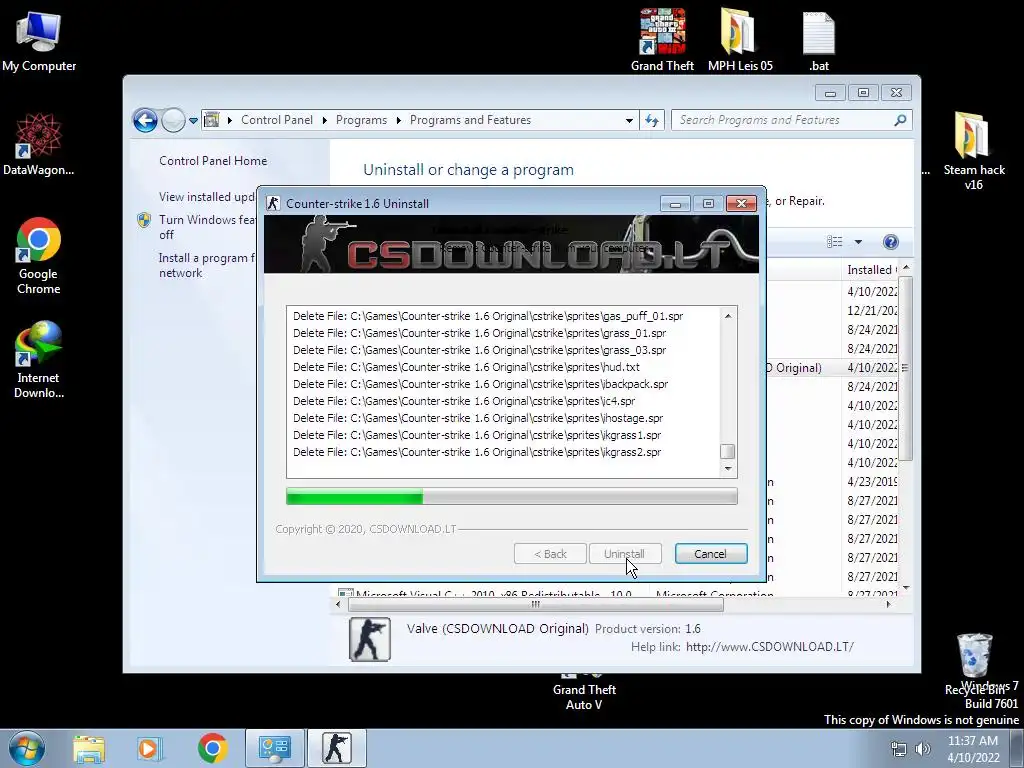Screen dimensions: 1024x768
Task: Open DataWagon desktop shortcut
Action: [39, 144]
